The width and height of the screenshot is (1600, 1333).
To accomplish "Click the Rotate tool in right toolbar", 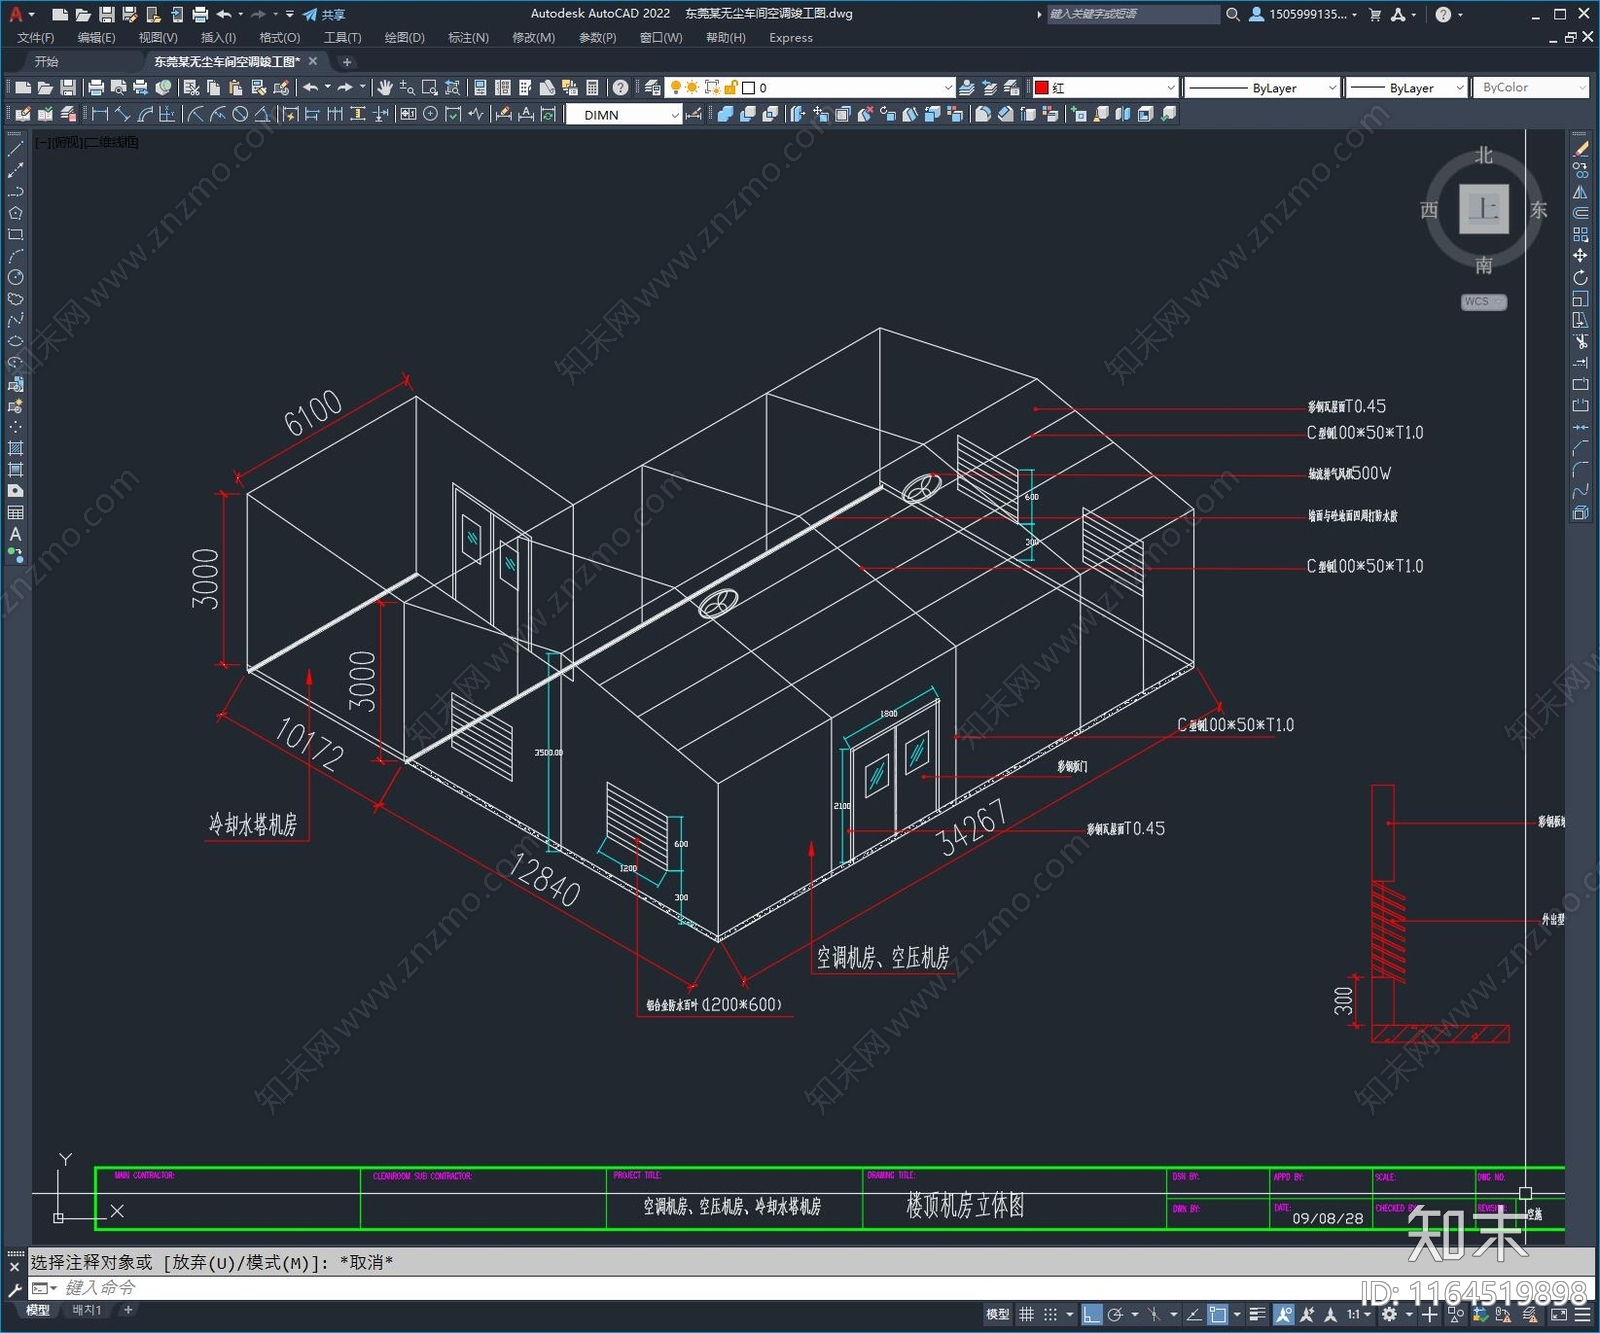I will point(1580,277).
